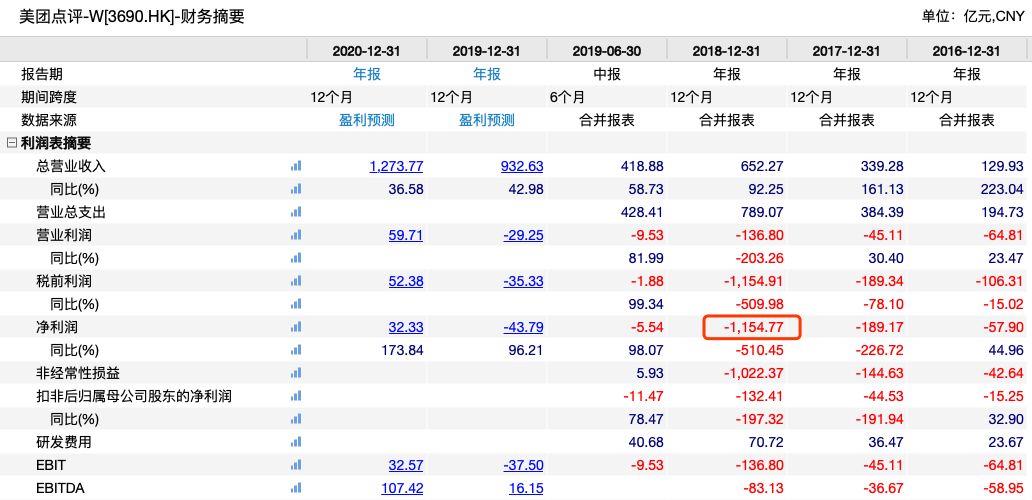1032x500 pixels.
Task: Click chart icon in EBIT row
Action: [295, 465]
